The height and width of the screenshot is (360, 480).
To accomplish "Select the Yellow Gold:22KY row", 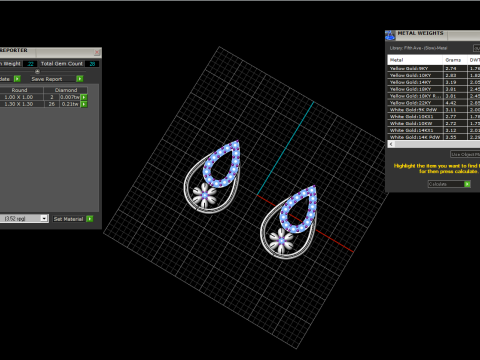I will [434, 103].
